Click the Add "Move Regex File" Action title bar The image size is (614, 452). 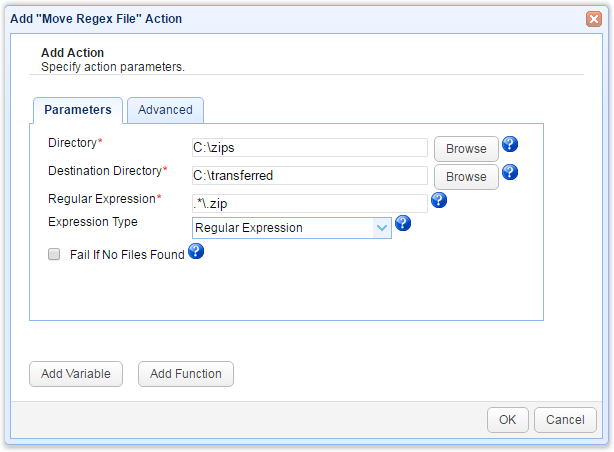pos(250,19)
